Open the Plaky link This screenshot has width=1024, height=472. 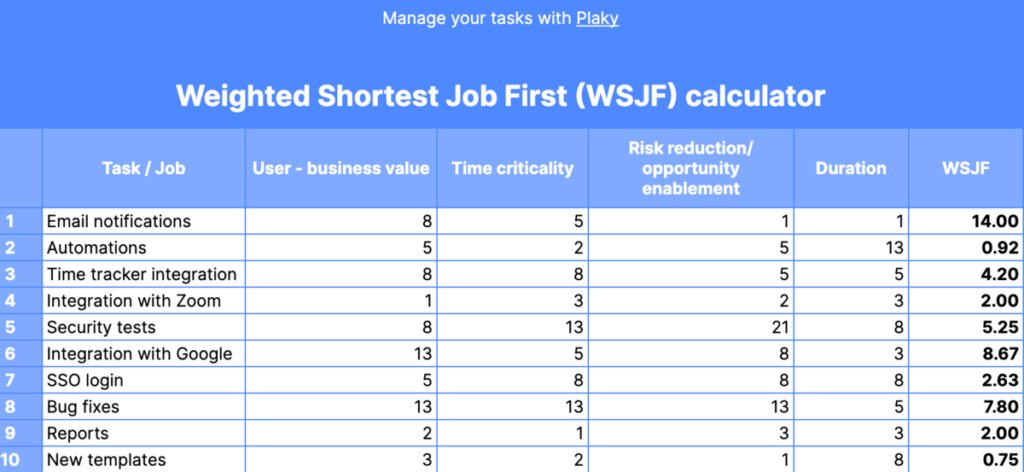point(597,18)
